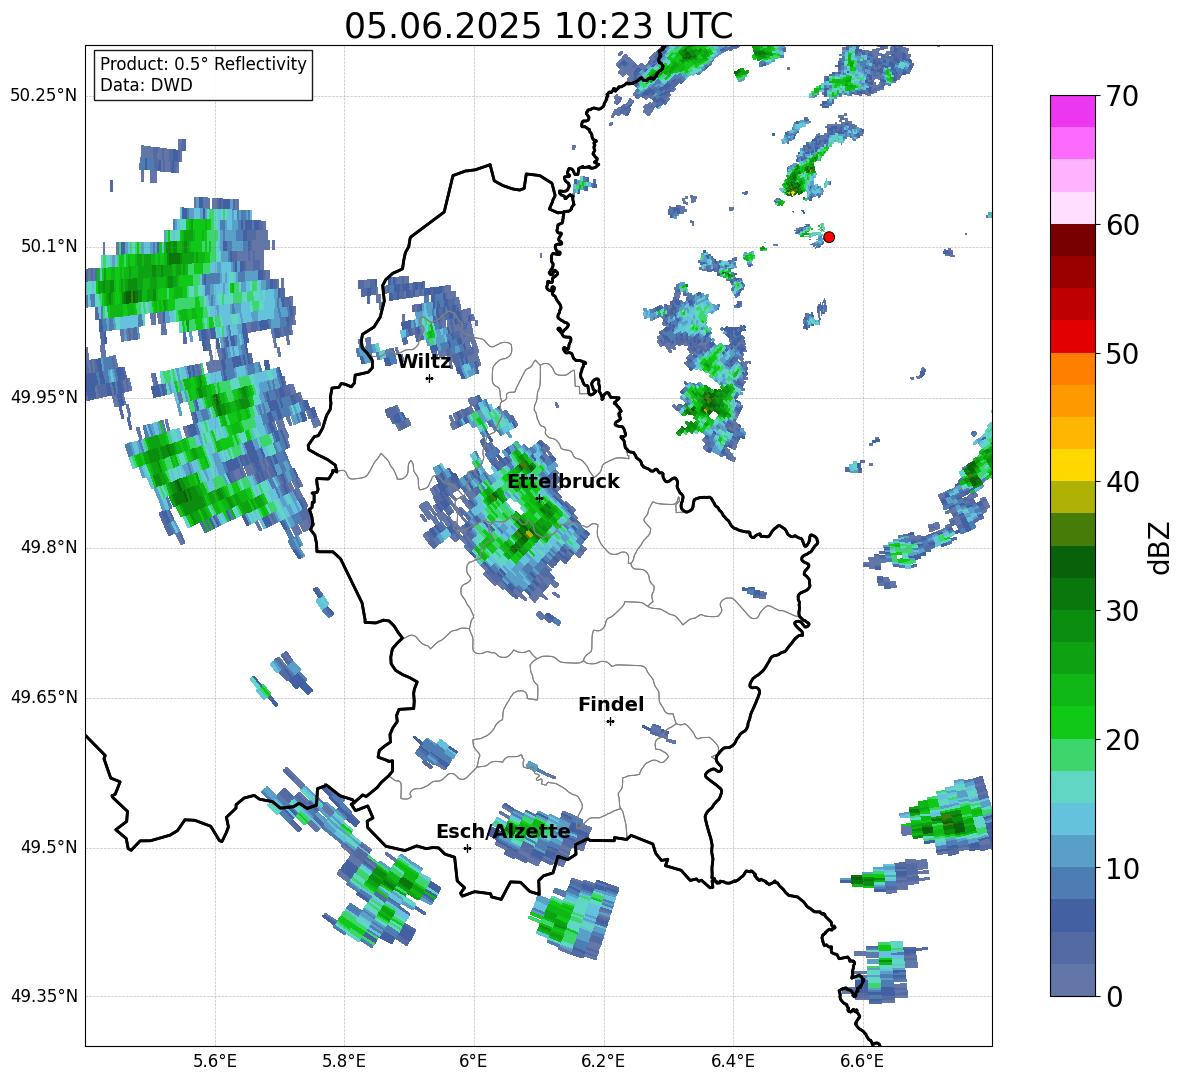Click the 49.5°N latitude label

coord(49,847)
